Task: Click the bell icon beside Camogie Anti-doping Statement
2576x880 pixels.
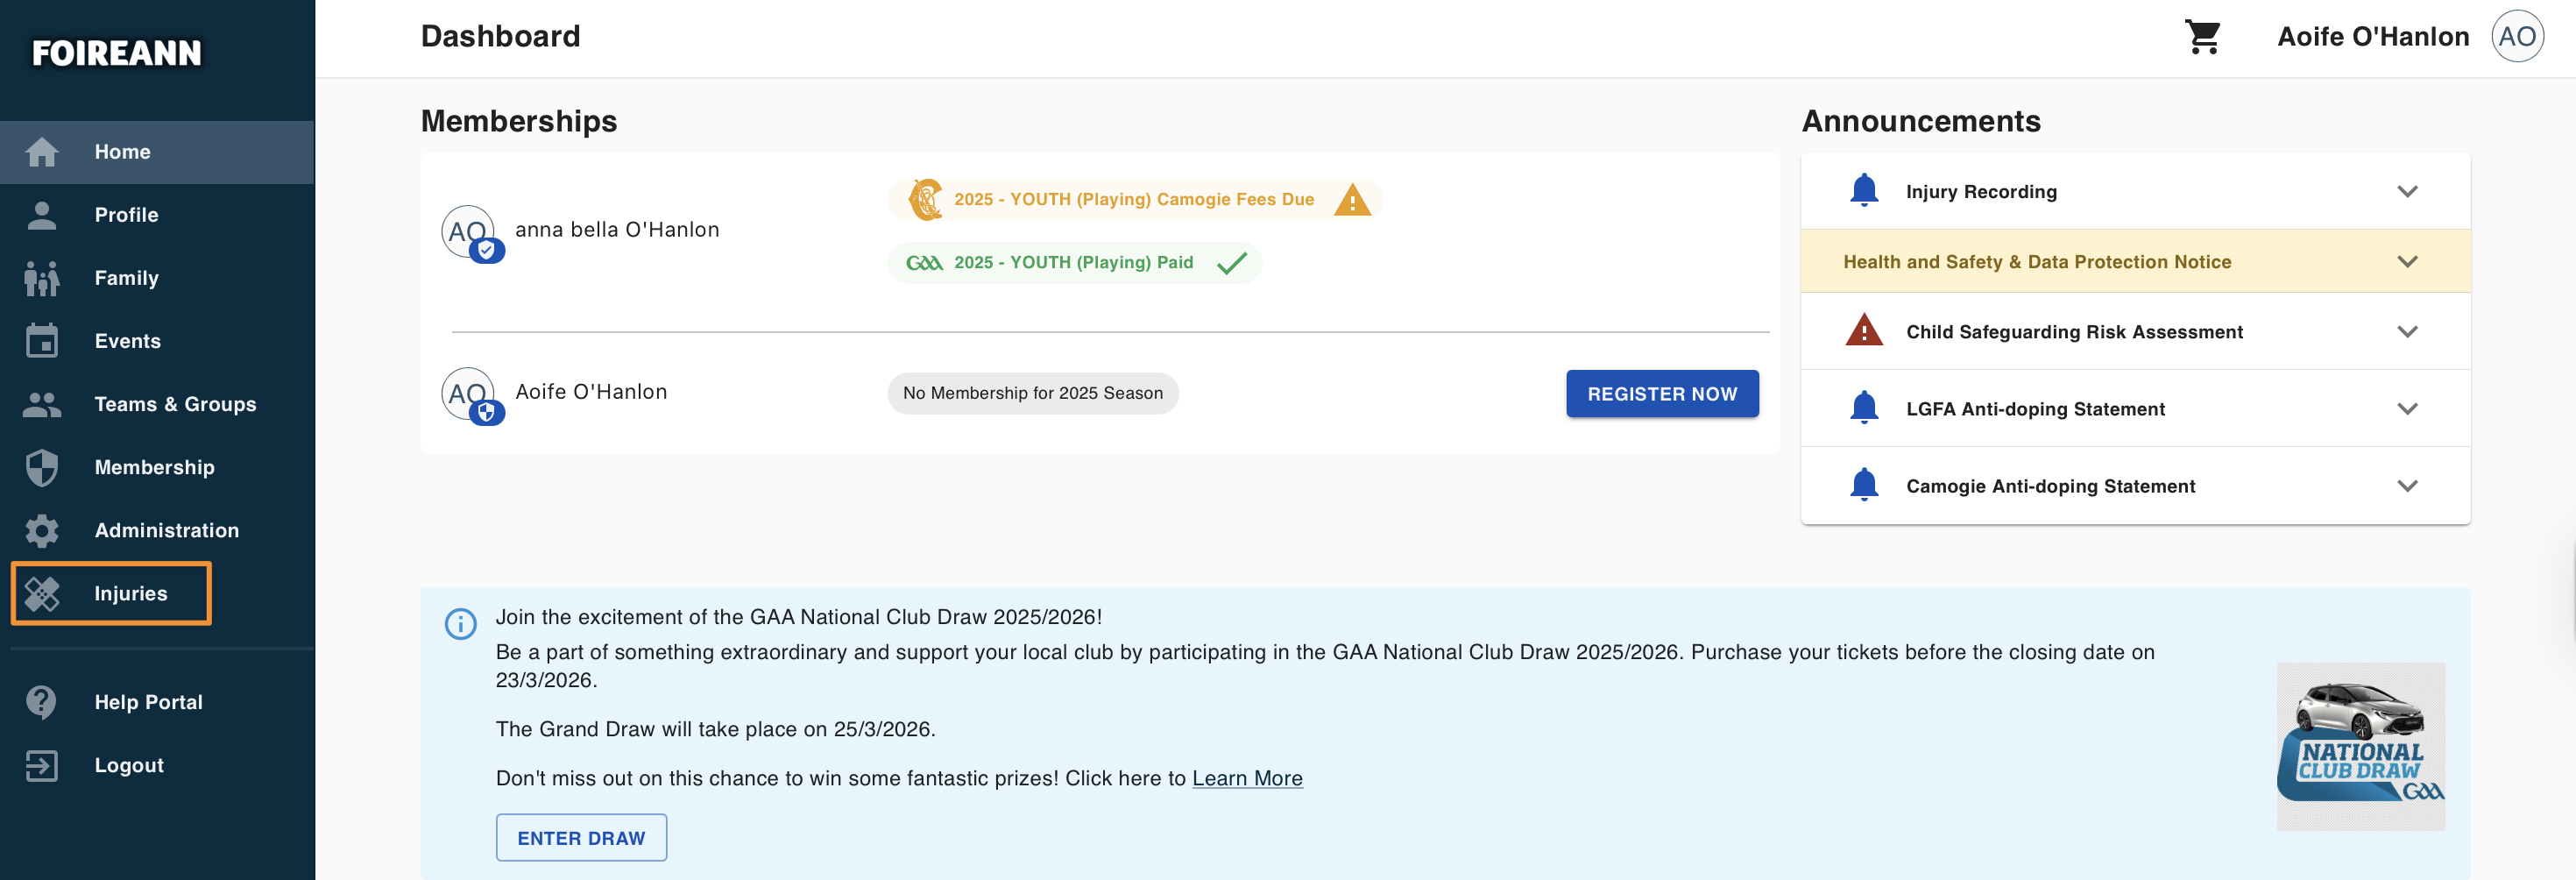Action: coord(1864,484)
